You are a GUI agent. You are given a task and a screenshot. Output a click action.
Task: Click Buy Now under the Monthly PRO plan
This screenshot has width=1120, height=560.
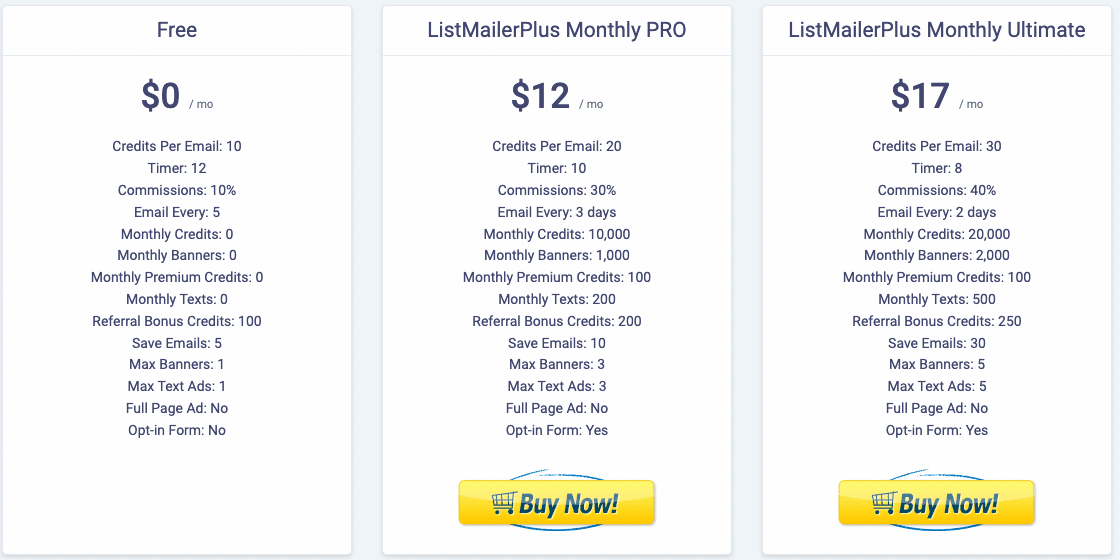pos(556,503)
